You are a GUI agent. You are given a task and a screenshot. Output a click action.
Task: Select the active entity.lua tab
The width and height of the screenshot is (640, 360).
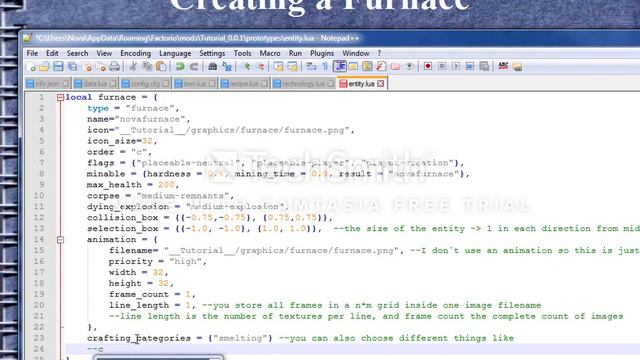362,83
